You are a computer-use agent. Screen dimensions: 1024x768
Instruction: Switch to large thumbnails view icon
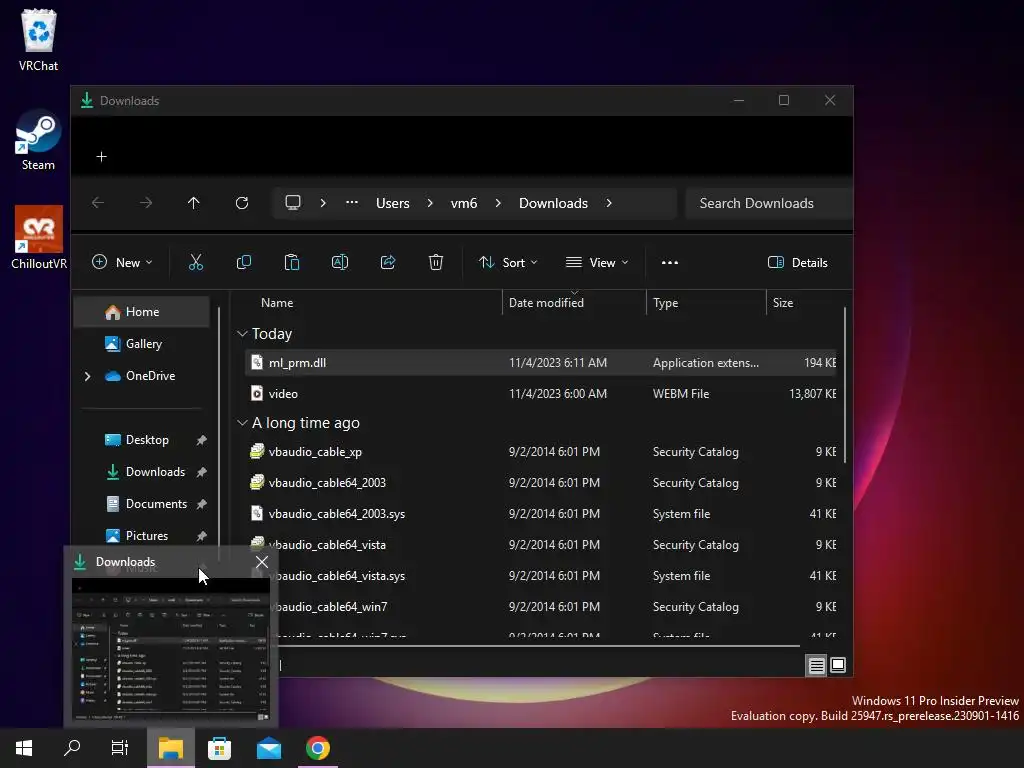(838, 665)
